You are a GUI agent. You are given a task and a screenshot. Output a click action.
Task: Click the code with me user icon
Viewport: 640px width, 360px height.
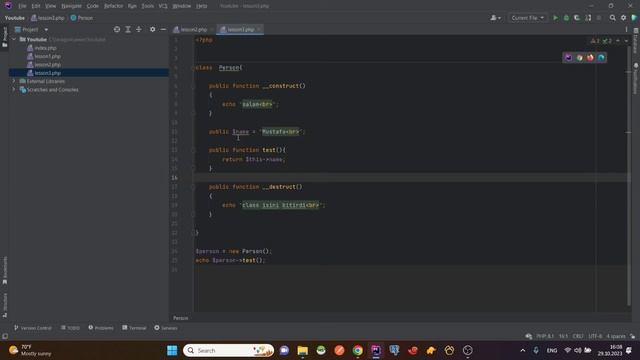point(495,18)
